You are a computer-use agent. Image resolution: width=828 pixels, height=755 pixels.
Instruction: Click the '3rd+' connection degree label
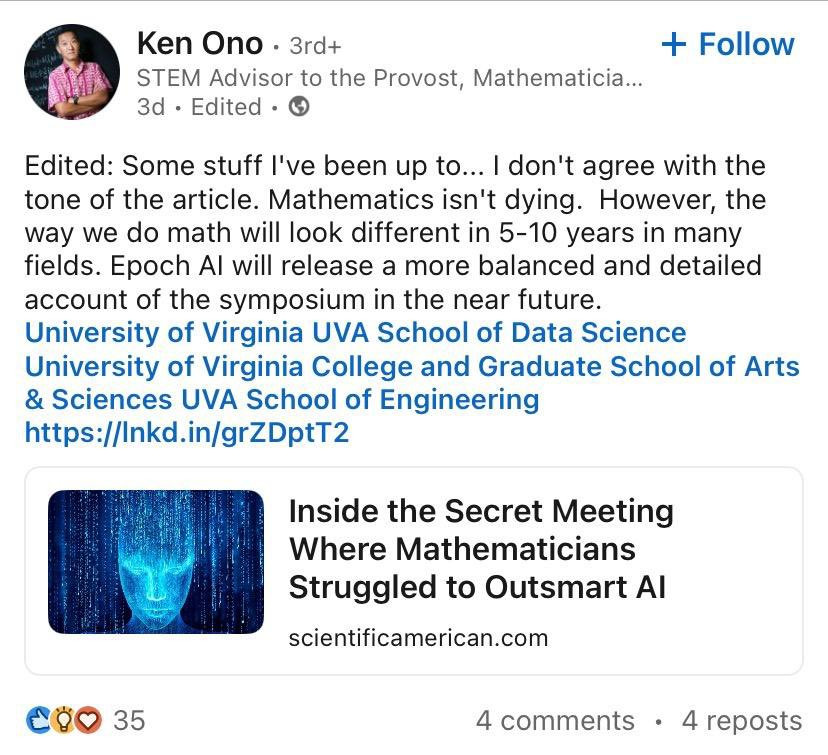click(316, 45)
